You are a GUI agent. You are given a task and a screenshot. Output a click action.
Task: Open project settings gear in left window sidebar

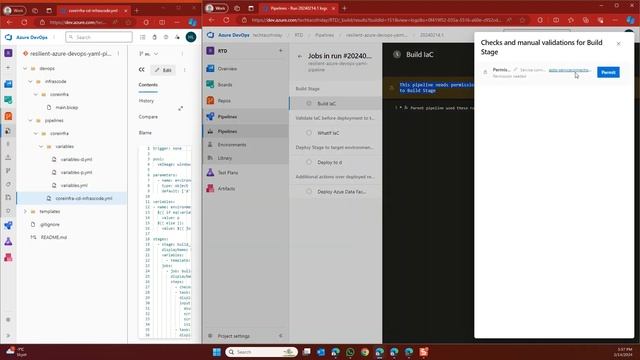8,320
